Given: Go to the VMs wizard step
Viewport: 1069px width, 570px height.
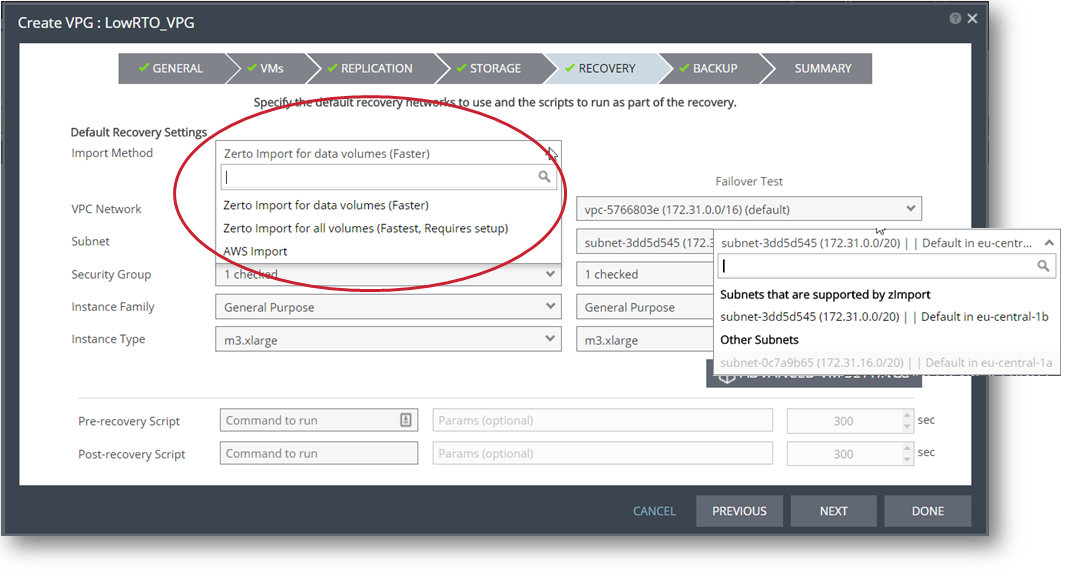Looking at the screenshot, I should tap(266, 68).
